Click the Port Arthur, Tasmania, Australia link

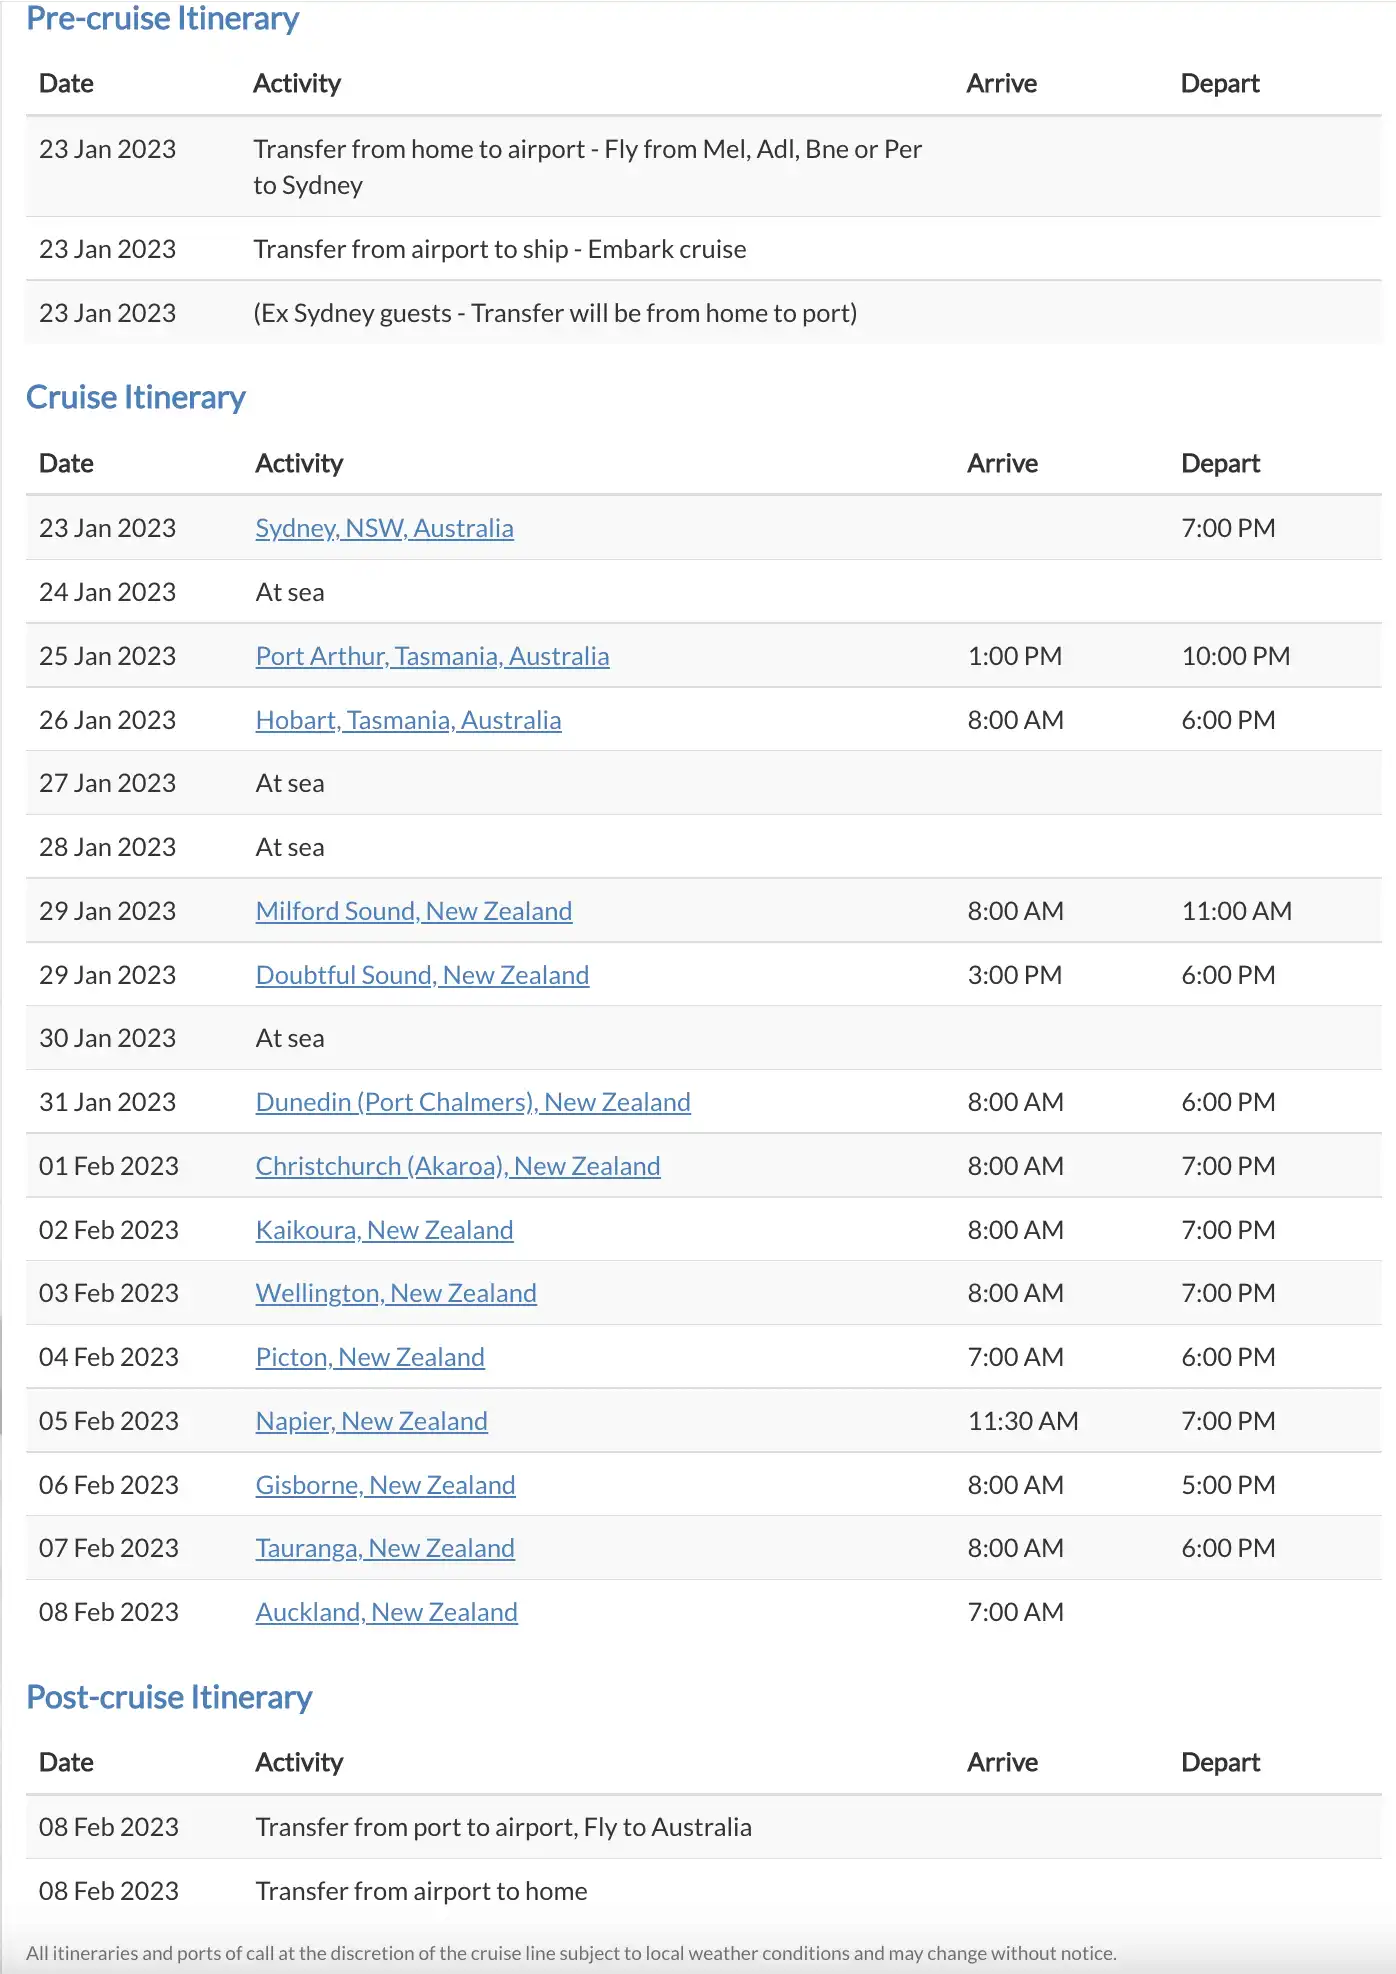pos(432,656)
